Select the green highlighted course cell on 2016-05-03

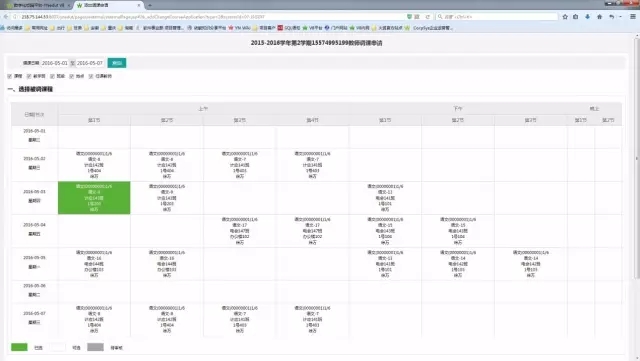pos(94,198)
